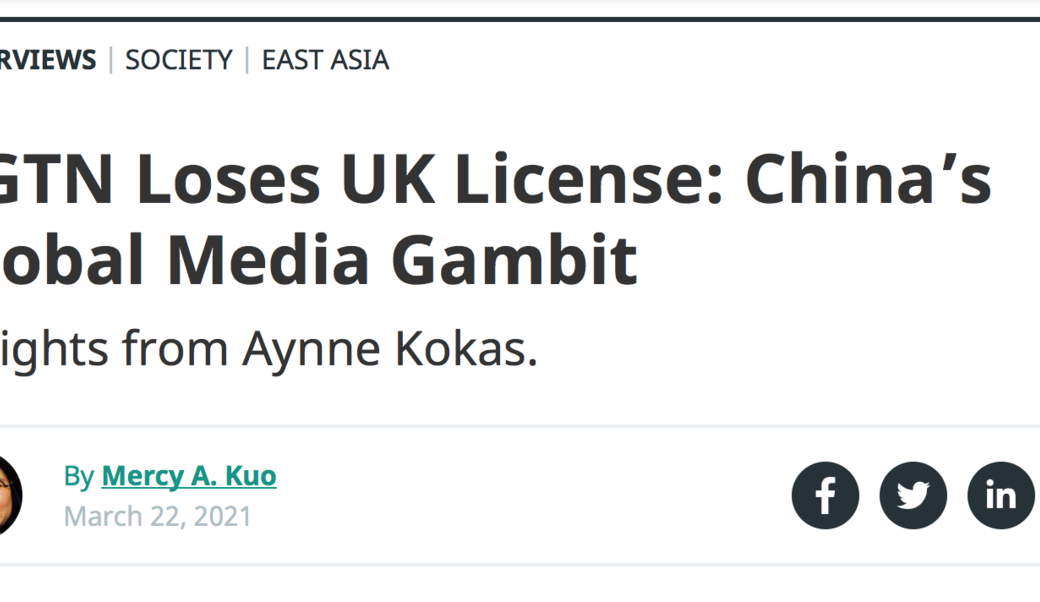Screen dimensions: 1040x602
Task: Click the March 22, 2021 publication date
Action: (x=158, y=516)
